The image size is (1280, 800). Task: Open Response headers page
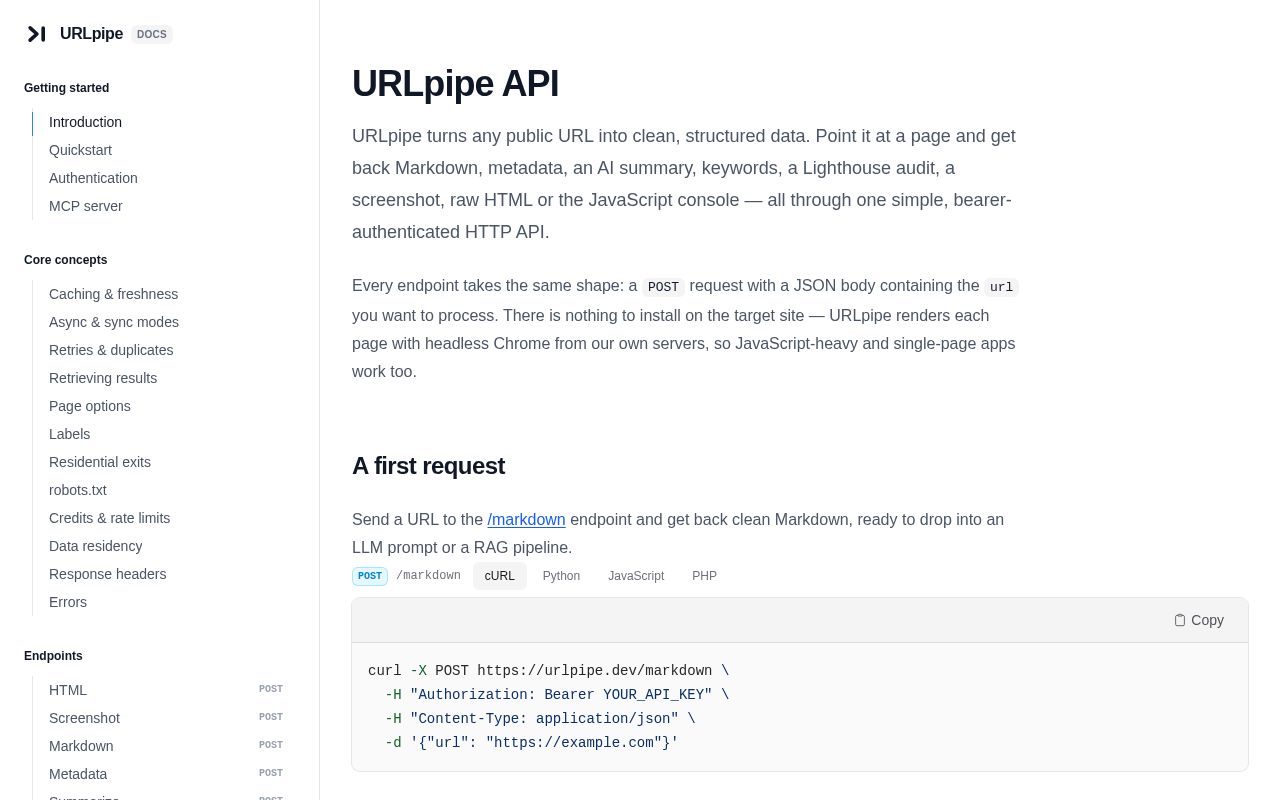(x=107, y=574)
